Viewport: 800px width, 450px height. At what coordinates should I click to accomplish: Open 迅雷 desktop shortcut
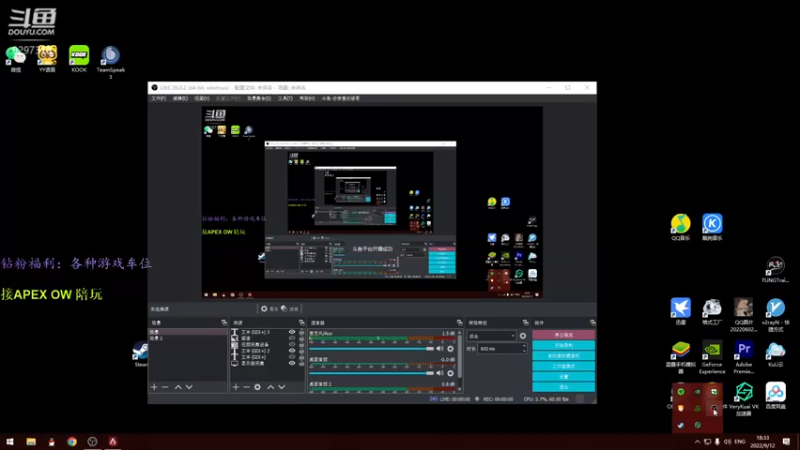click(681, 311)
